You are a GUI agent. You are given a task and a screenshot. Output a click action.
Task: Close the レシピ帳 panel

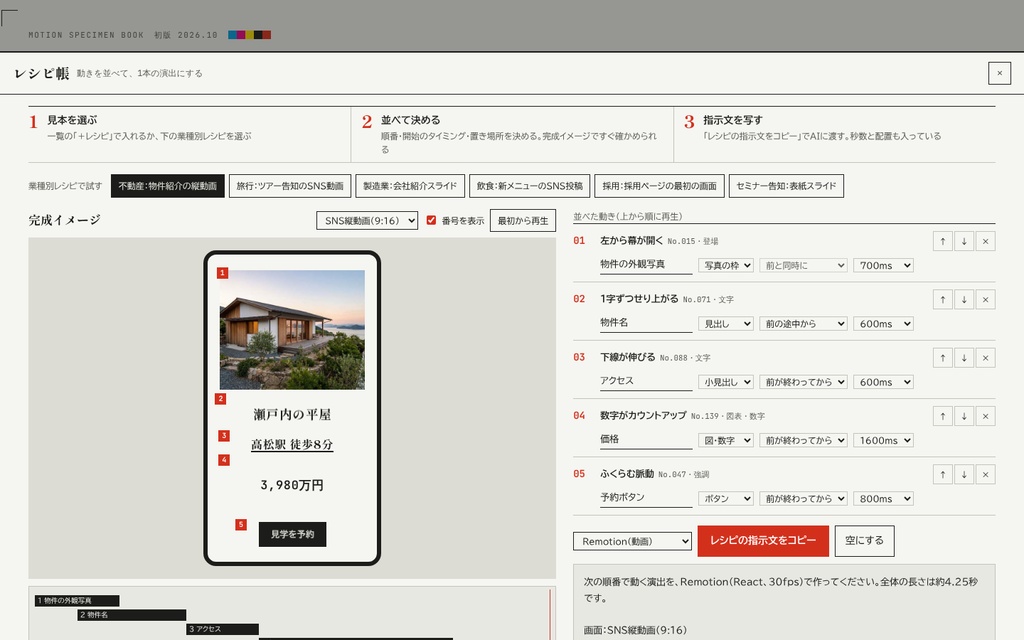[999, 73]
